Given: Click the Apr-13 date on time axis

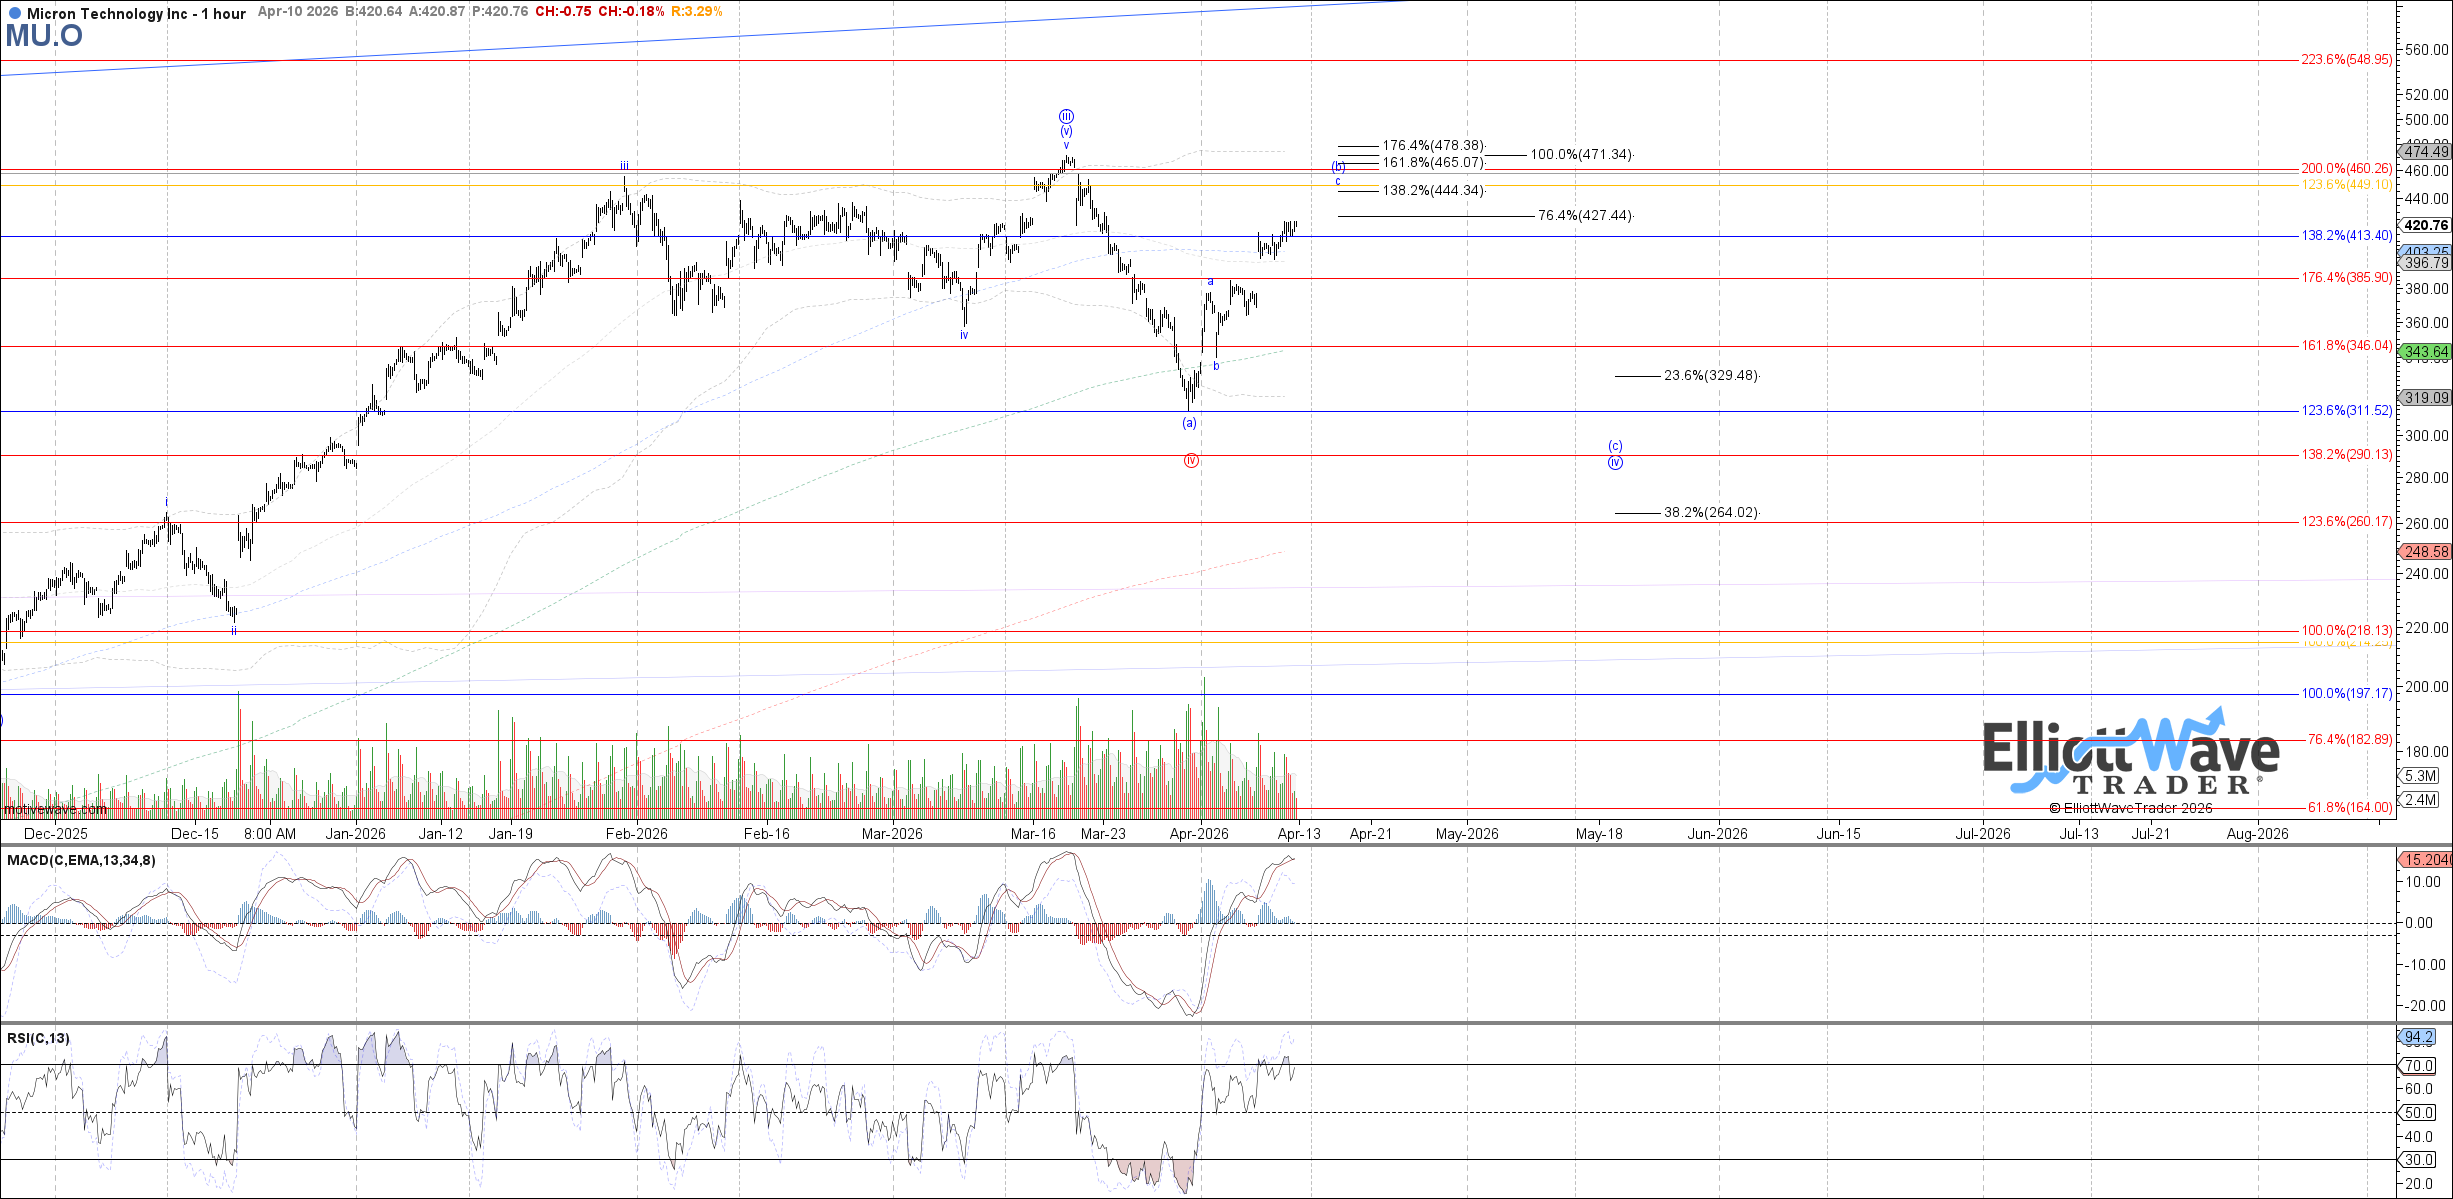Looking at the screenshot, I should tap(1299, 834).
